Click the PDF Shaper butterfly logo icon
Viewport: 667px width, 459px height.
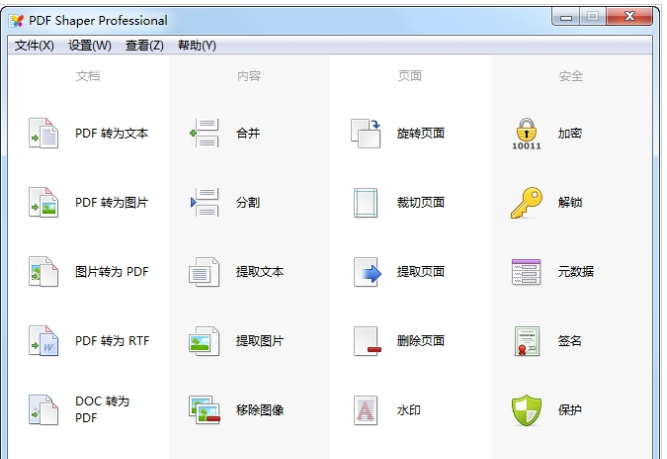[x=17, y=20]
